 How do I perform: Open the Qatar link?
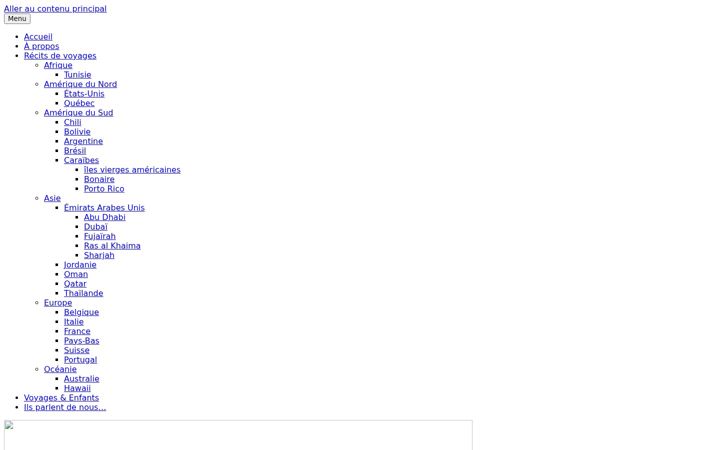(x=75, y=284)
